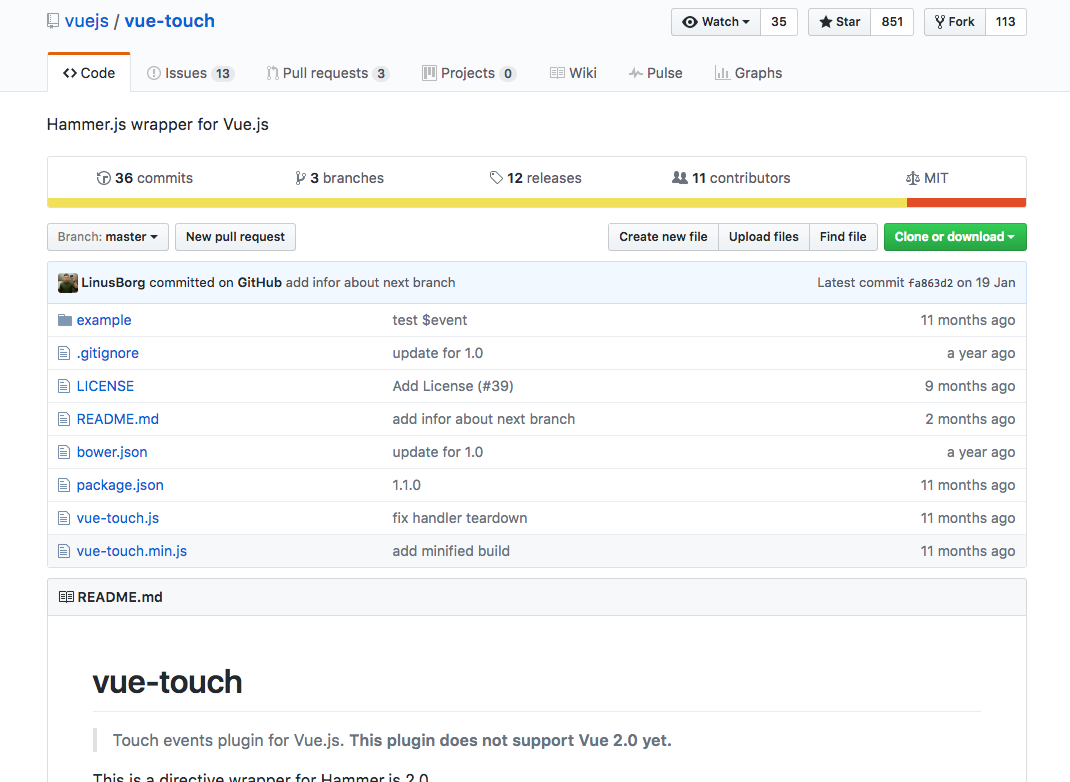This screenshot has height=782, width=1070.
Task: View the 11 contributors page
Action: [731, 178]
